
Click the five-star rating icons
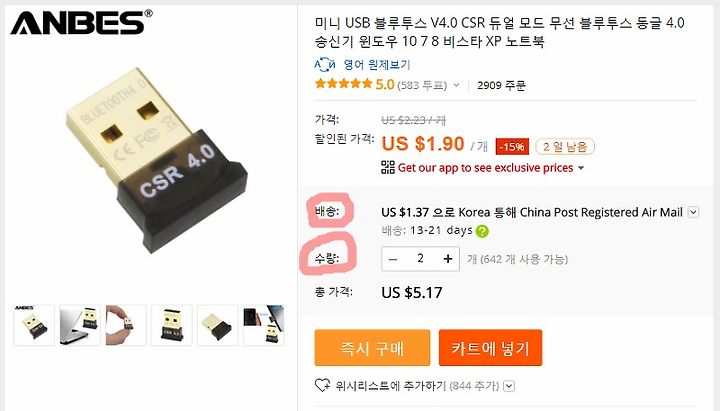pos(343,84)
